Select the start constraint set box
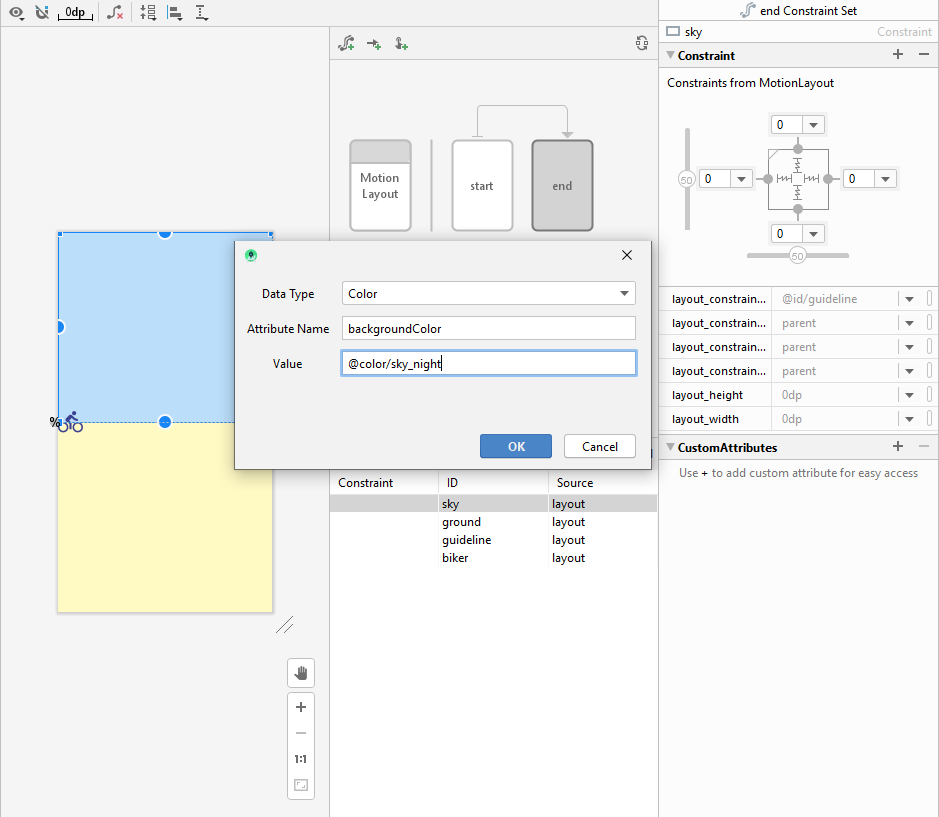 (x=482, y=186)
